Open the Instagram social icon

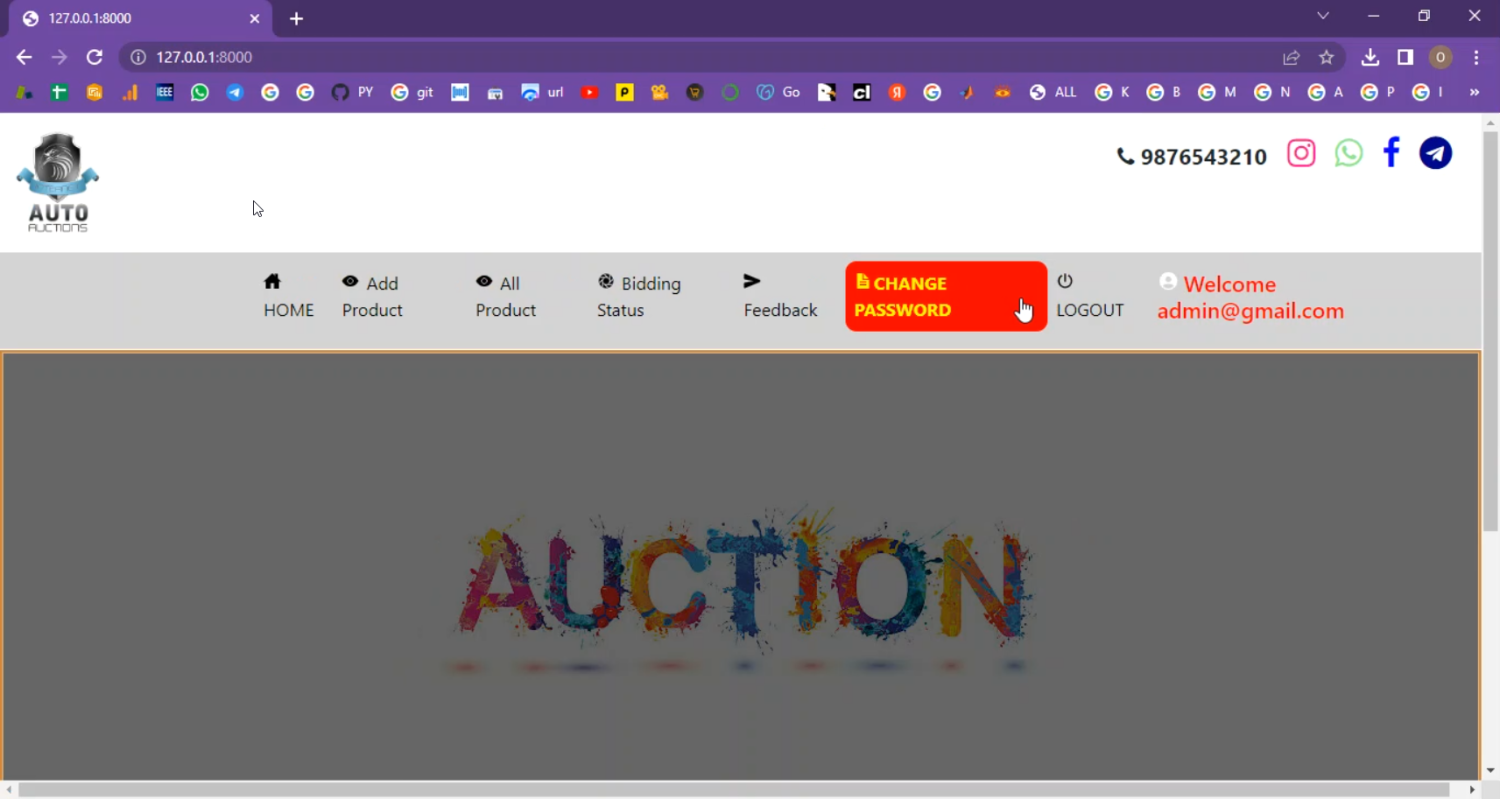1301,153
